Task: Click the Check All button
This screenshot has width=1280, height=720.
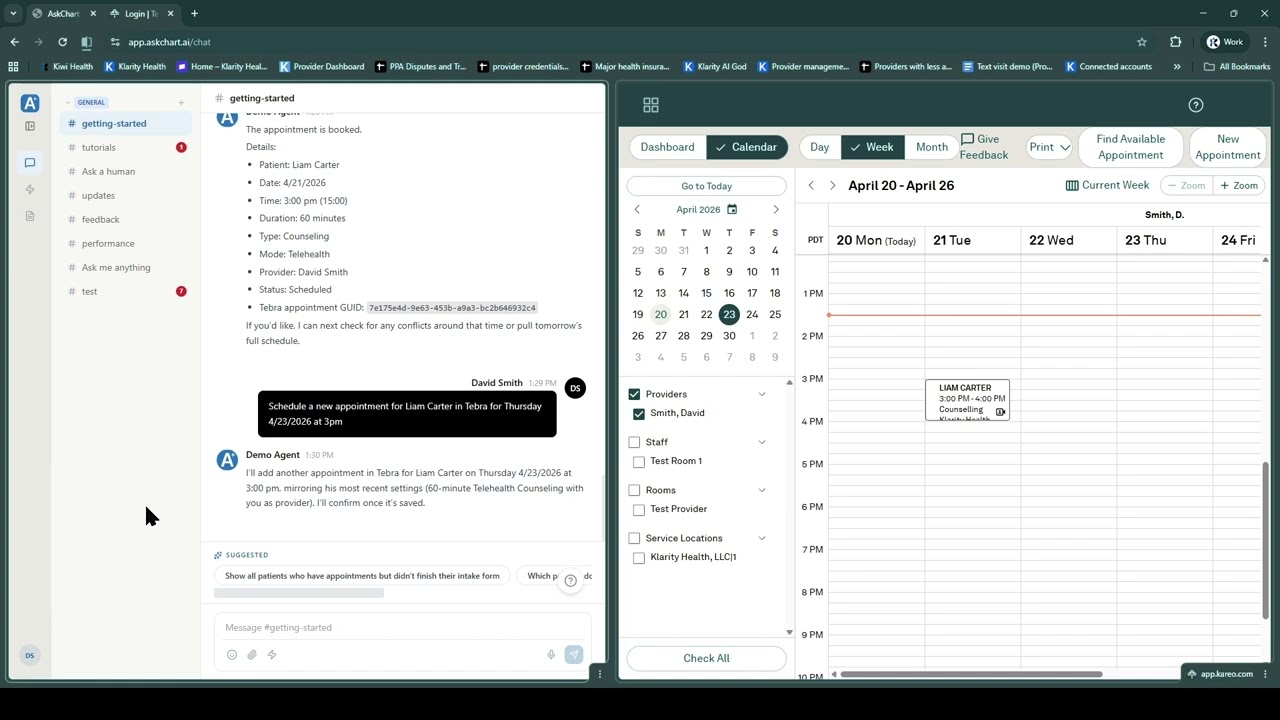Action: click(x=706, y=658)
